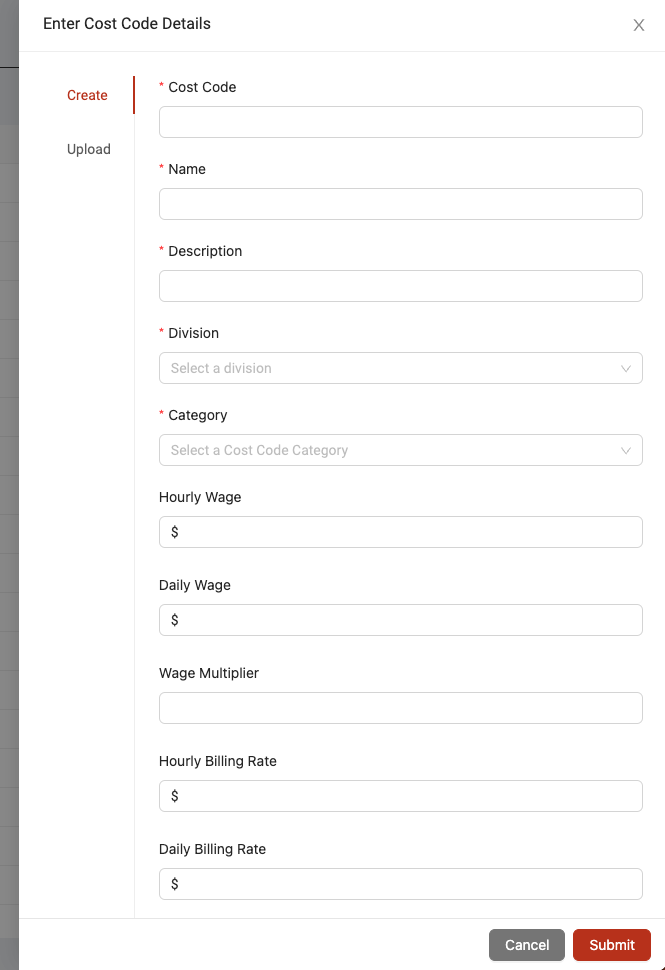Focus the Hourly Wage amount field
The image size is (665, 970).
tap(401, 532)
